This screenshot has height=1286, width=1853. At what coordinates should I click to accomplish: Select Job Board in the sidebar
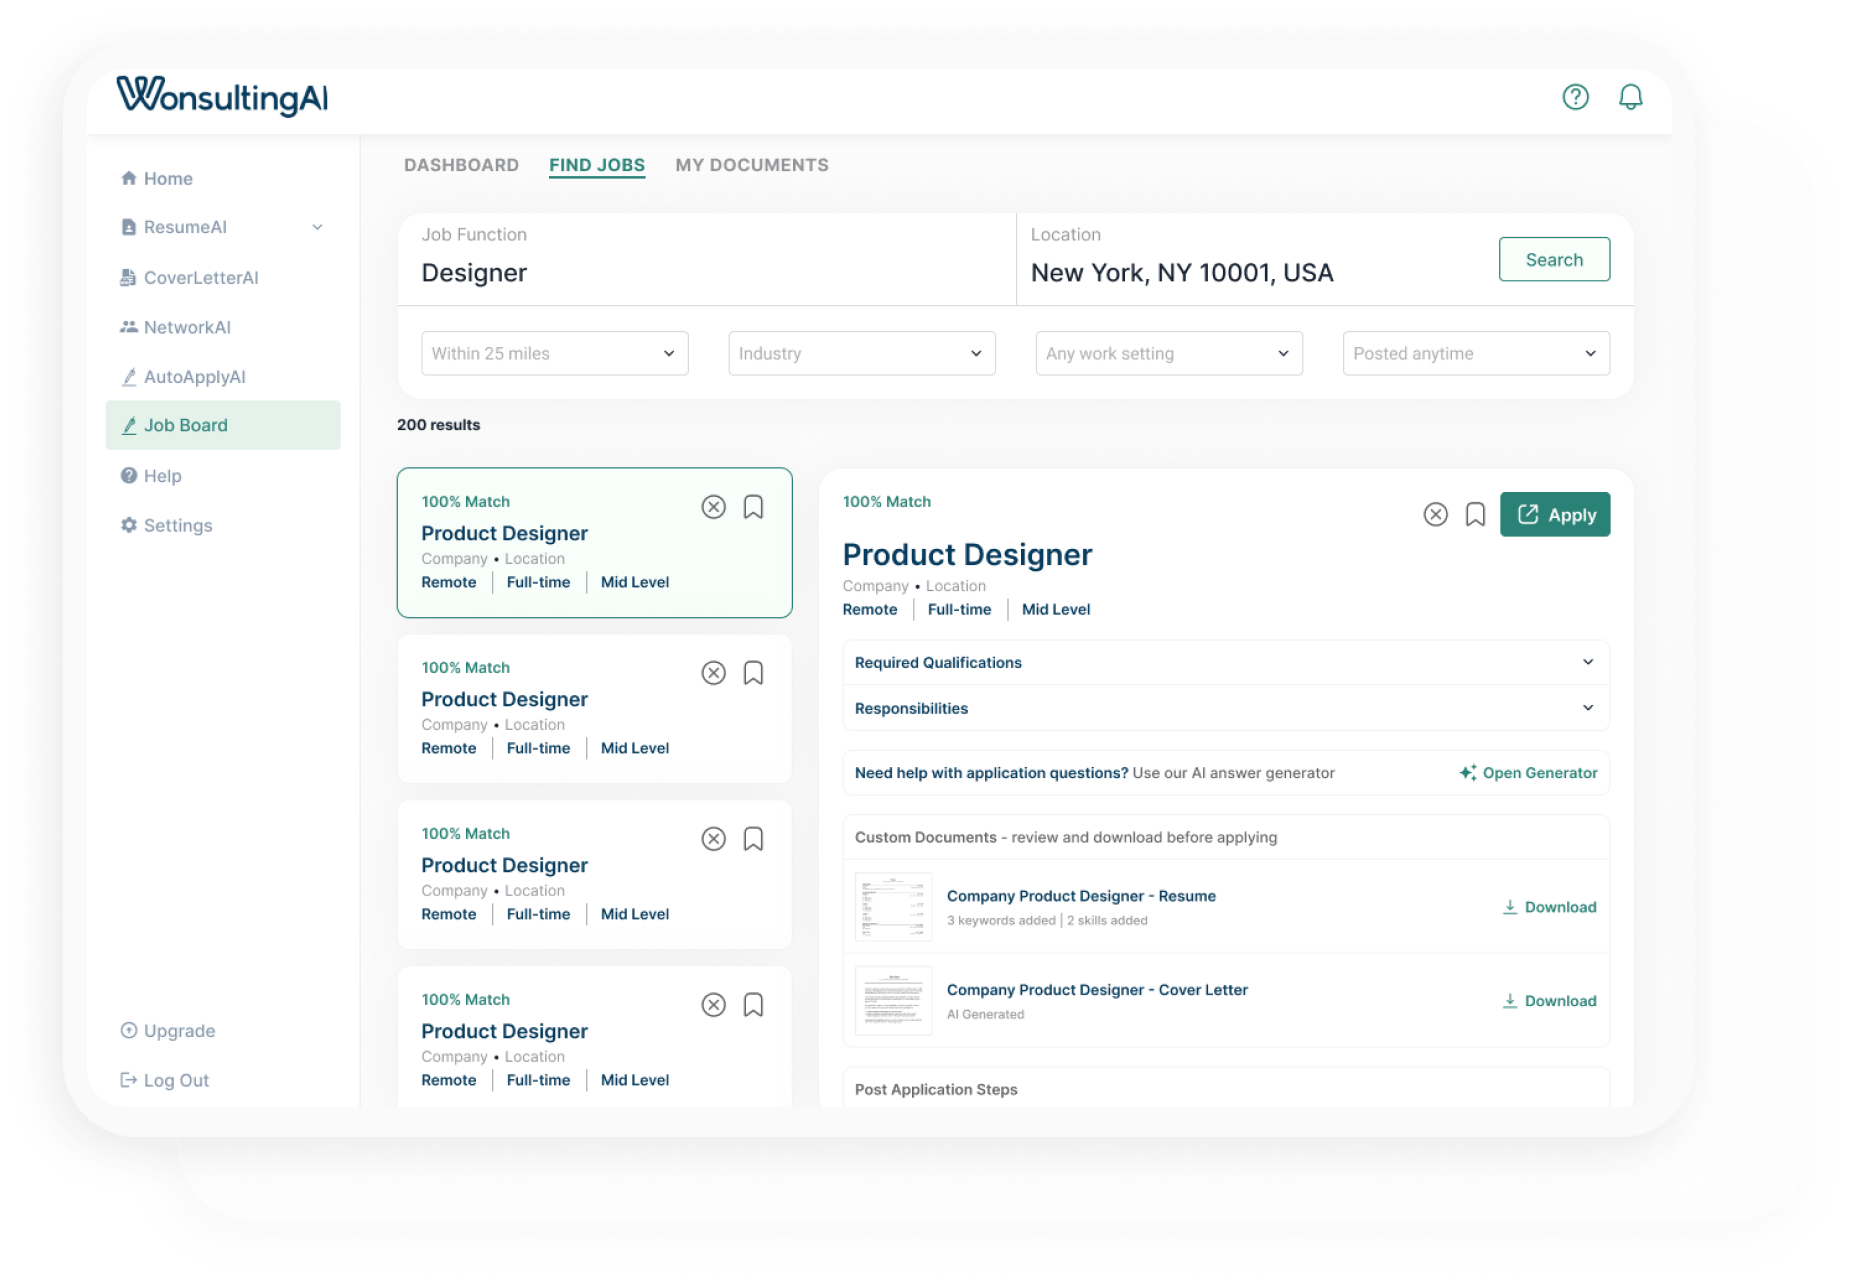[x=223, y=426]
